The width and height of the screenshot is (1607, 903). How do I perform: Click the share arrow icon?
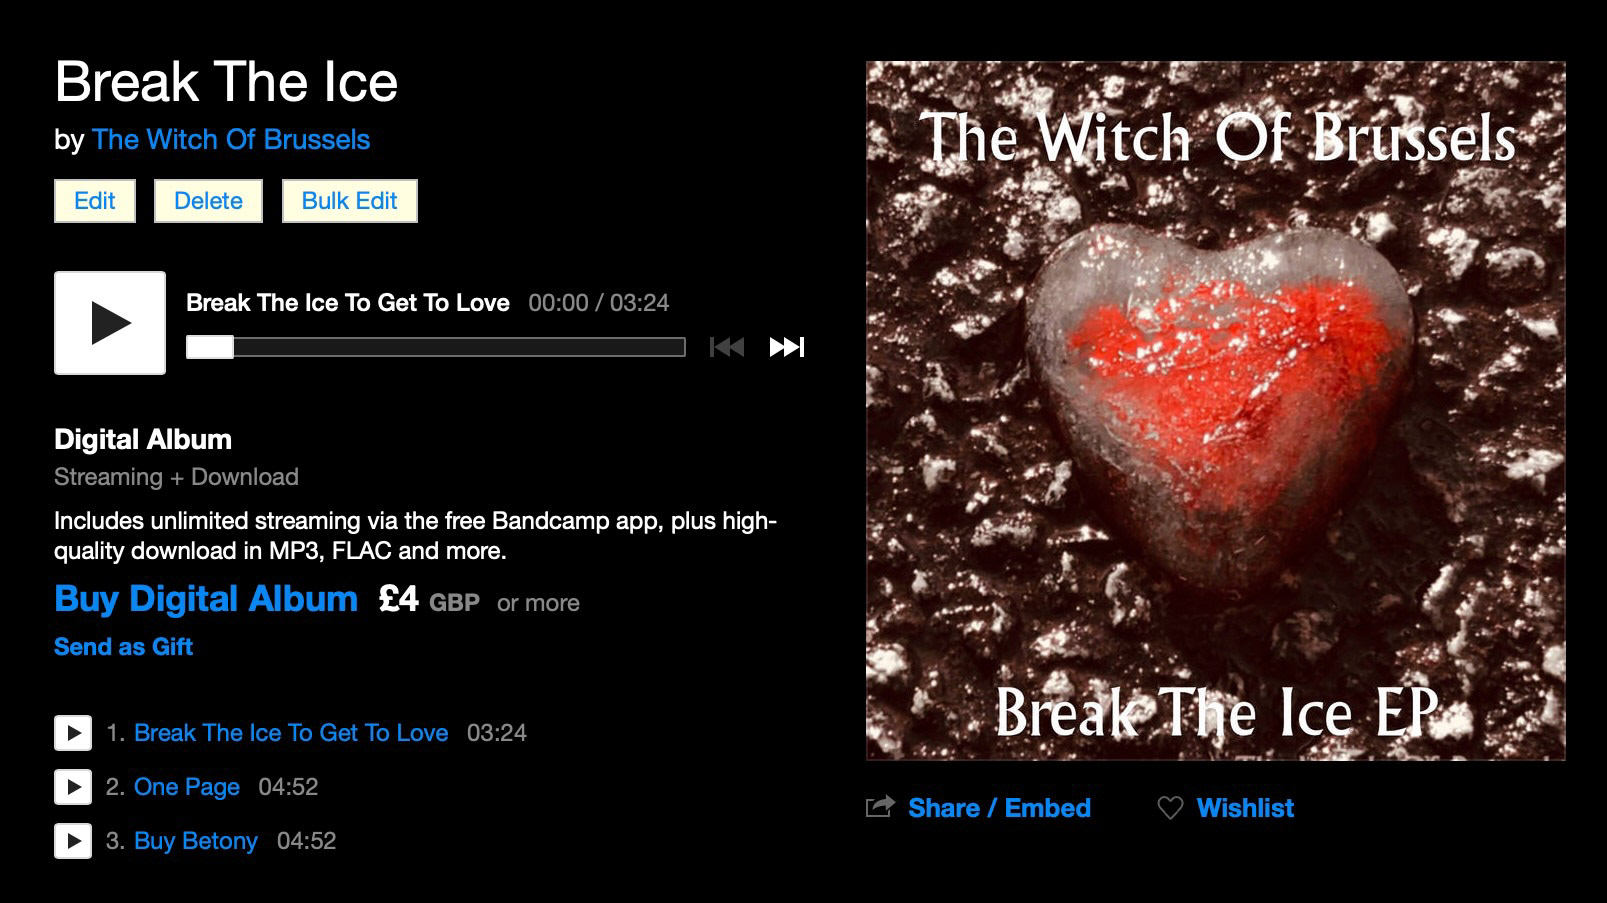pos(880,807)
